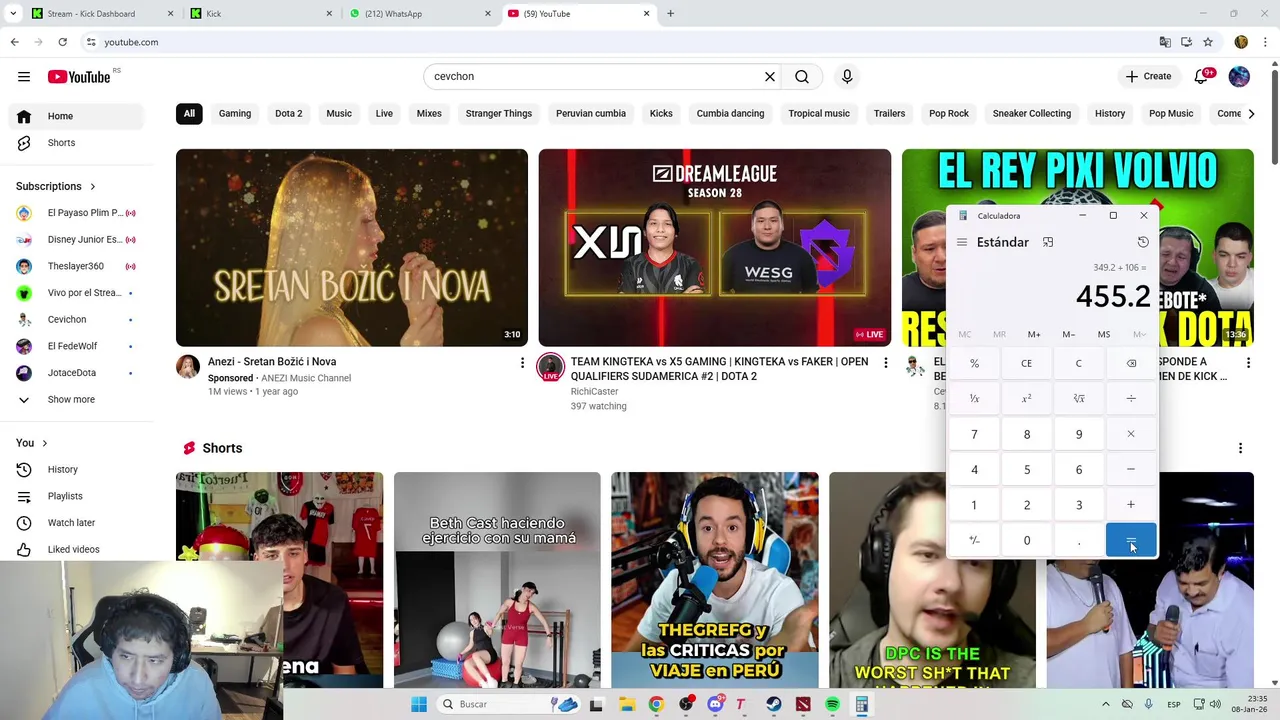The image size is (1280, 720).
Task: Open the calculator history icon
Action: (x=1143, y=242)
